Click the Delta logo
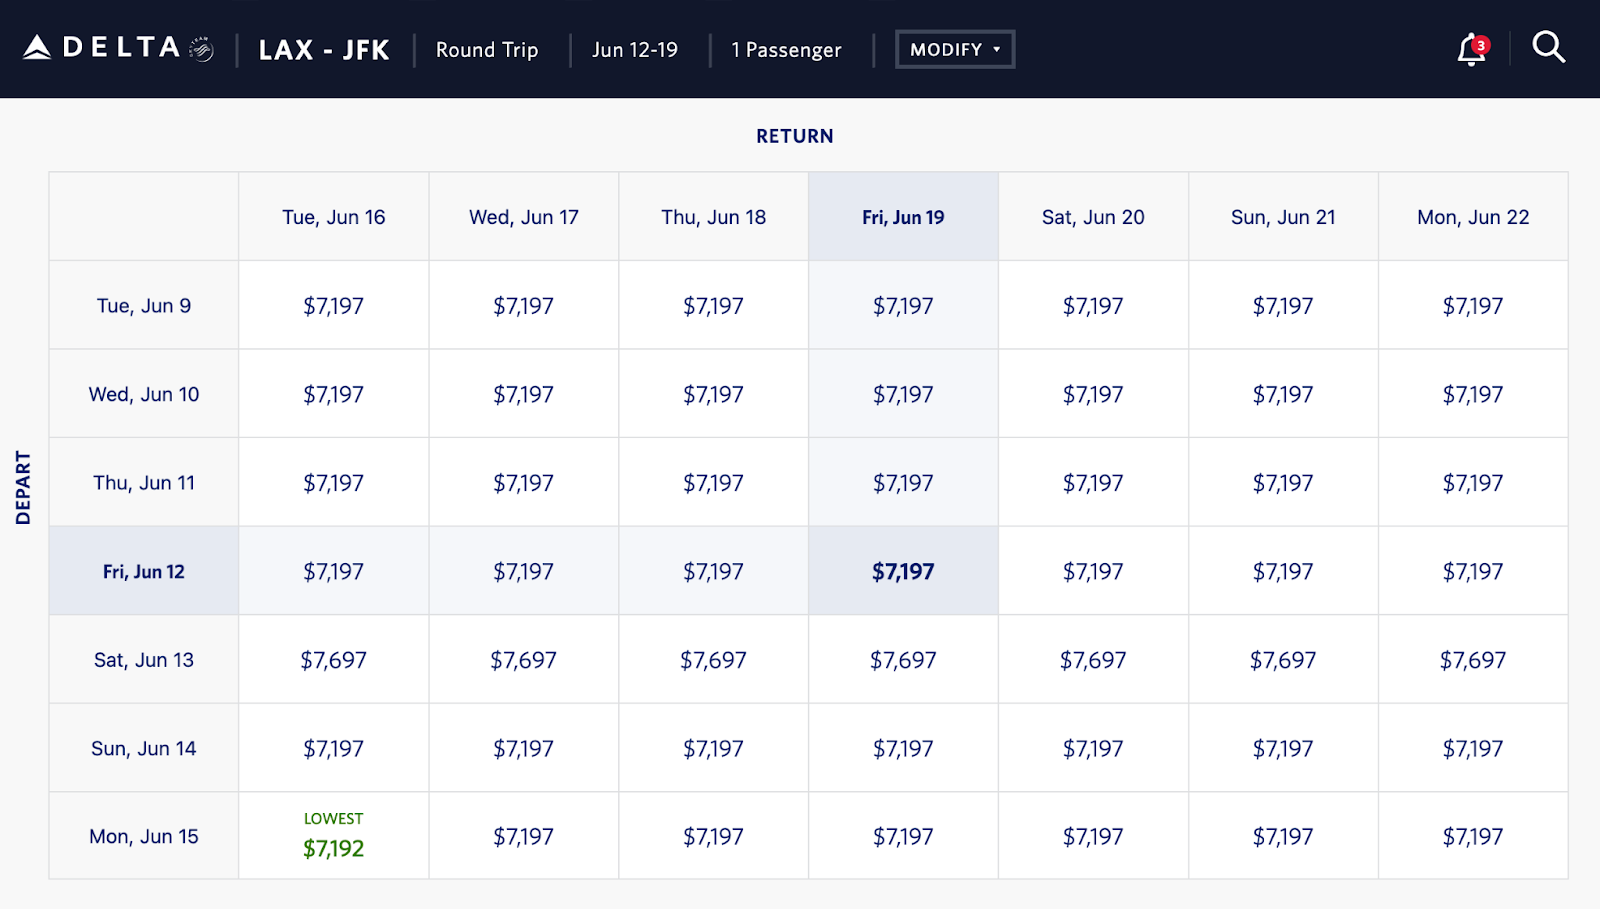Image resolution: width=1600 pixels, height=909 pixels. pyautogui.click(x=118, y=48)
